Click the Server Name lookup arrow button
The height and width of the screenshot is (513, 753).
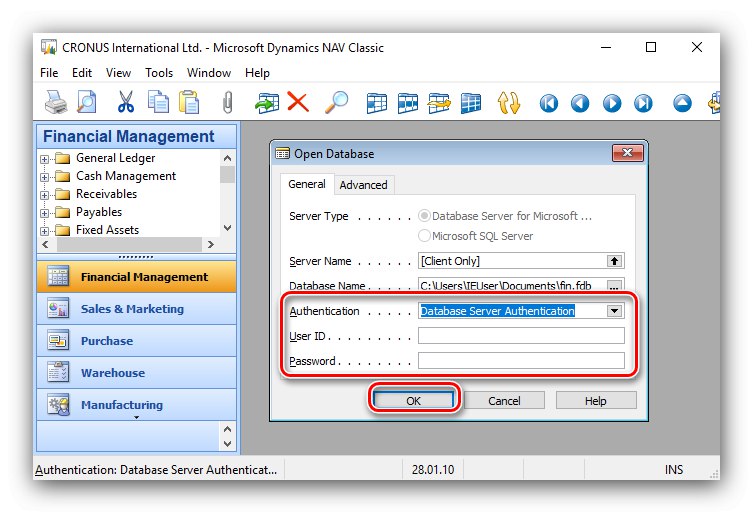point(614,261)
